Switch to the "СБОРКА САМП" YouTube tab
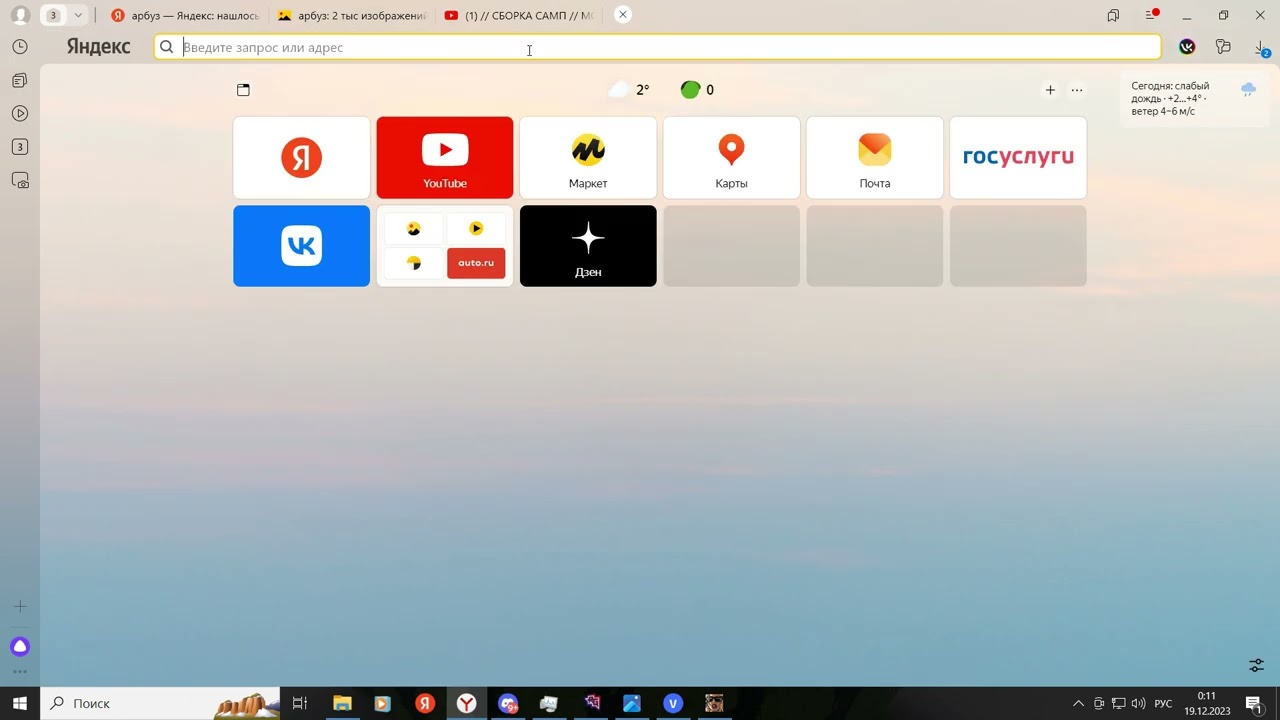The width and height of the screenshot is (1280, 720). click(519, 15)
